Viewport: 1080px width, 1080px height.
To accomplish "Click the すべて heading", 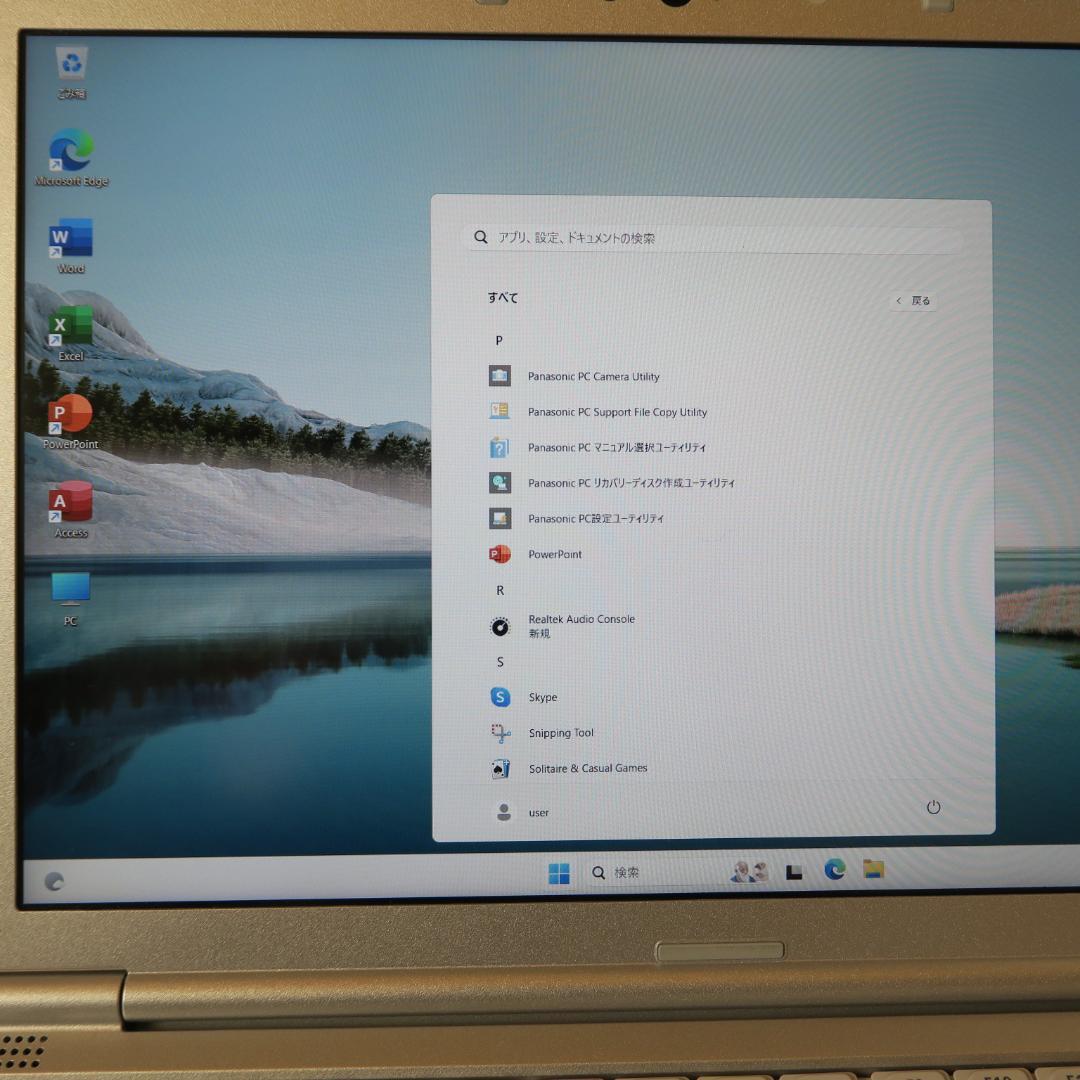I will pos(503,298).
